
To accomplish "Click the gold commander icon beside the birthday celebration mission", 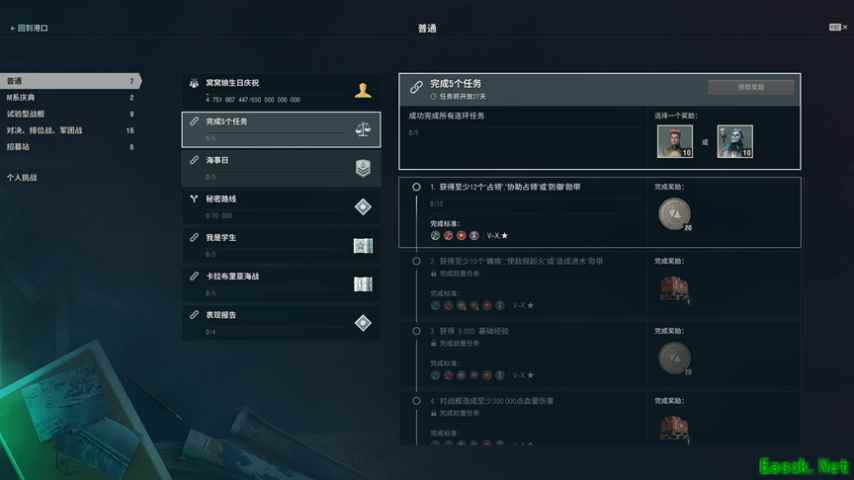I will pyautogui.click(x=363, y=90).
